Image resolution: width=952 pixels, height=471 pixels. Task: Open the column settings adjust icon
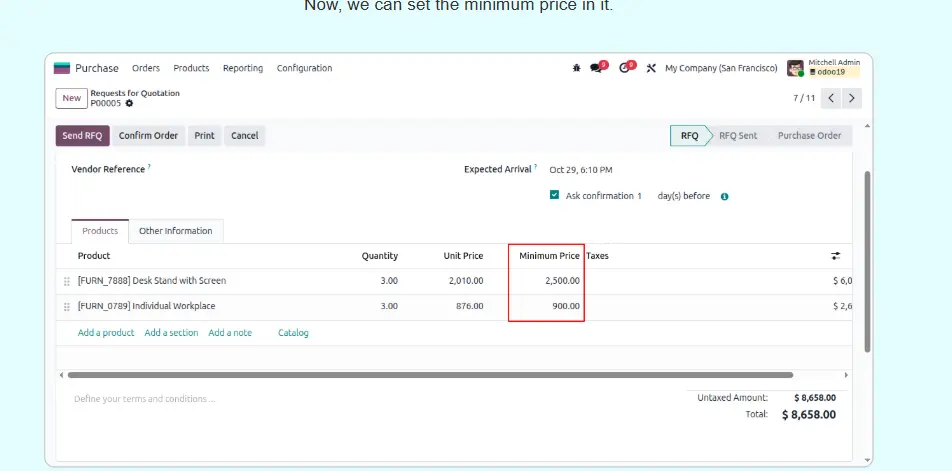coord(835,256)
